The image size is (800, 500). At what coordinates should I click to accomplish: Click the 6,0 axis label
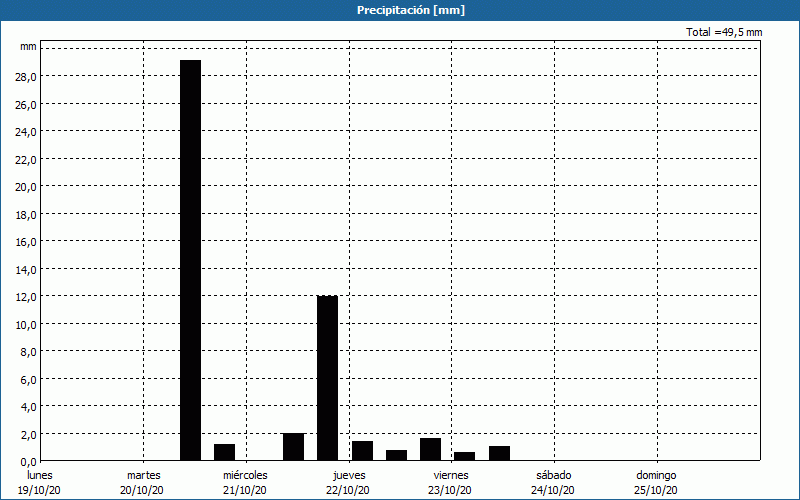[x=29, y=379]
